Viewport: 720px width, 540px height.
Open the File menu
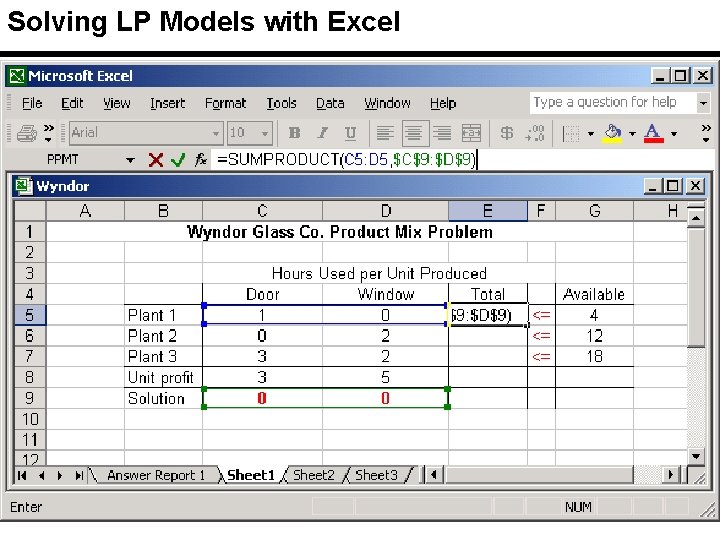[32, 103]
